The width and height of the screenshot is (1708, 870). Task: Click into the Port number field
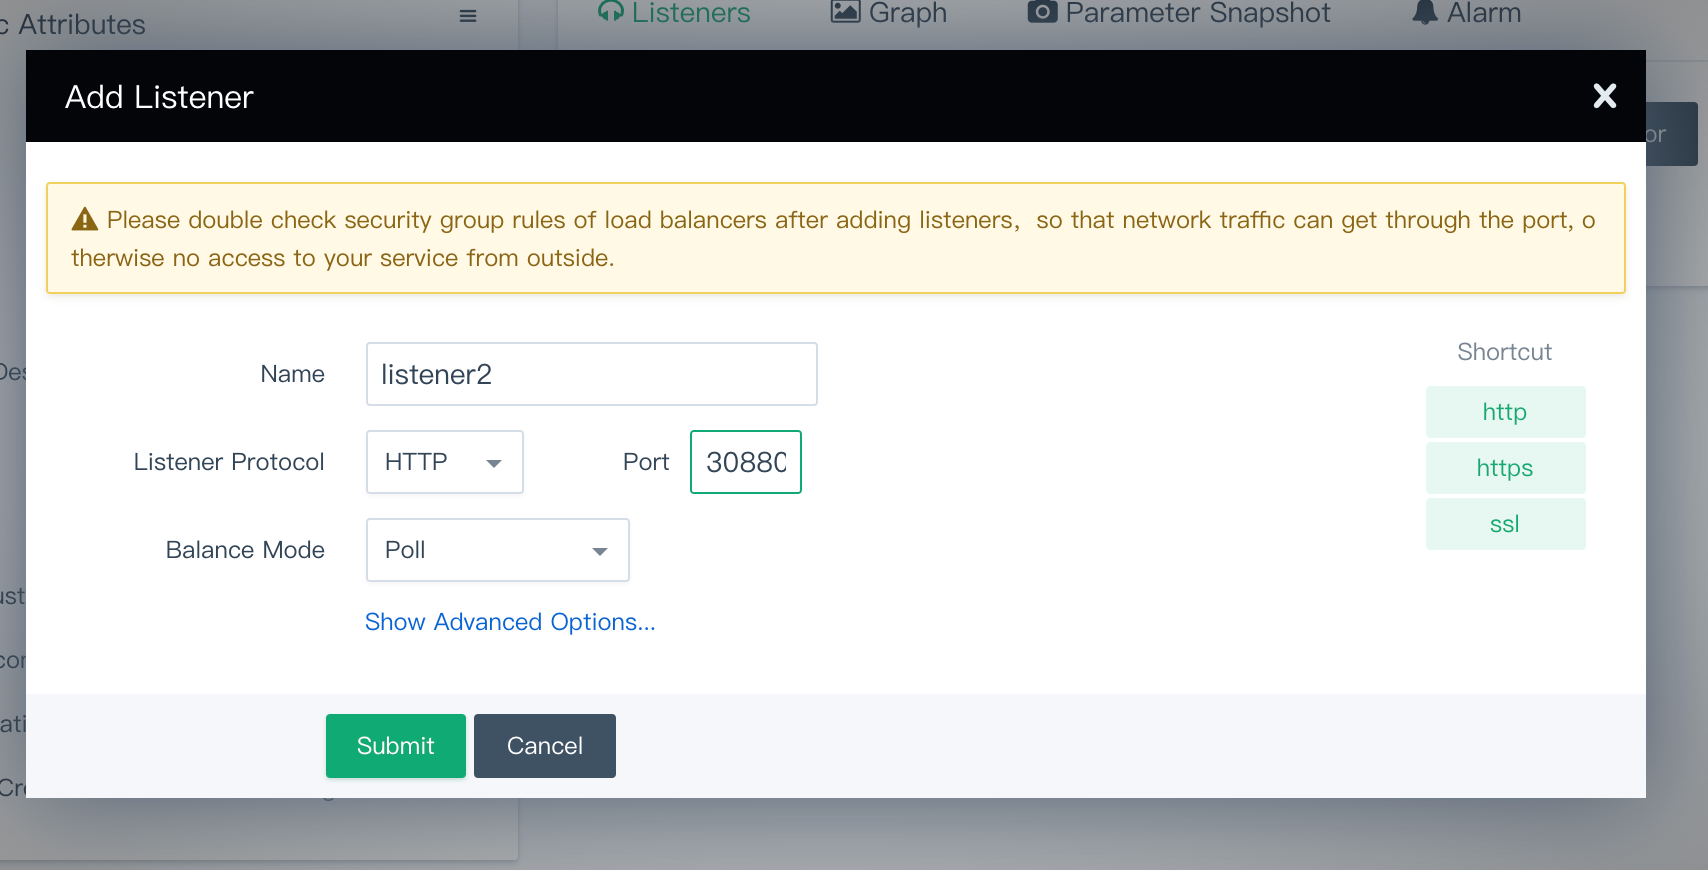pyautogui.click(x=745, y=462)
